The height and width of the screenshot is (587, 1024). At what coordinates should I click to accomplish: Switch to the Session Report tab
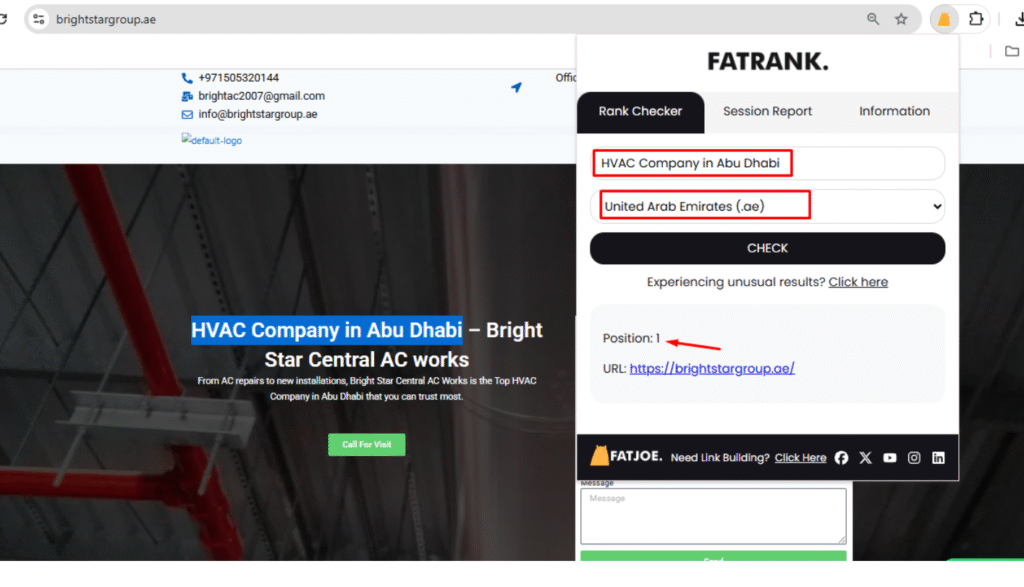(x=767, y=111)
